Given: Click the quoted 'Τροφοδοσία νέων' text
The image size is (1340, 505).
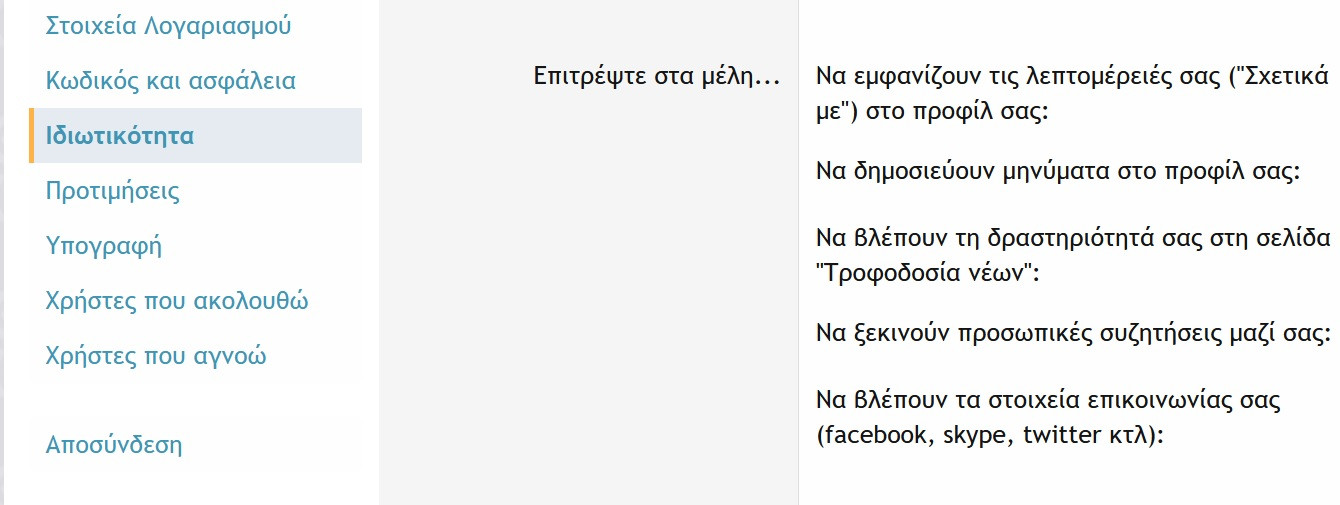Looking at the screenshot, I should click(x=928, y=273).
